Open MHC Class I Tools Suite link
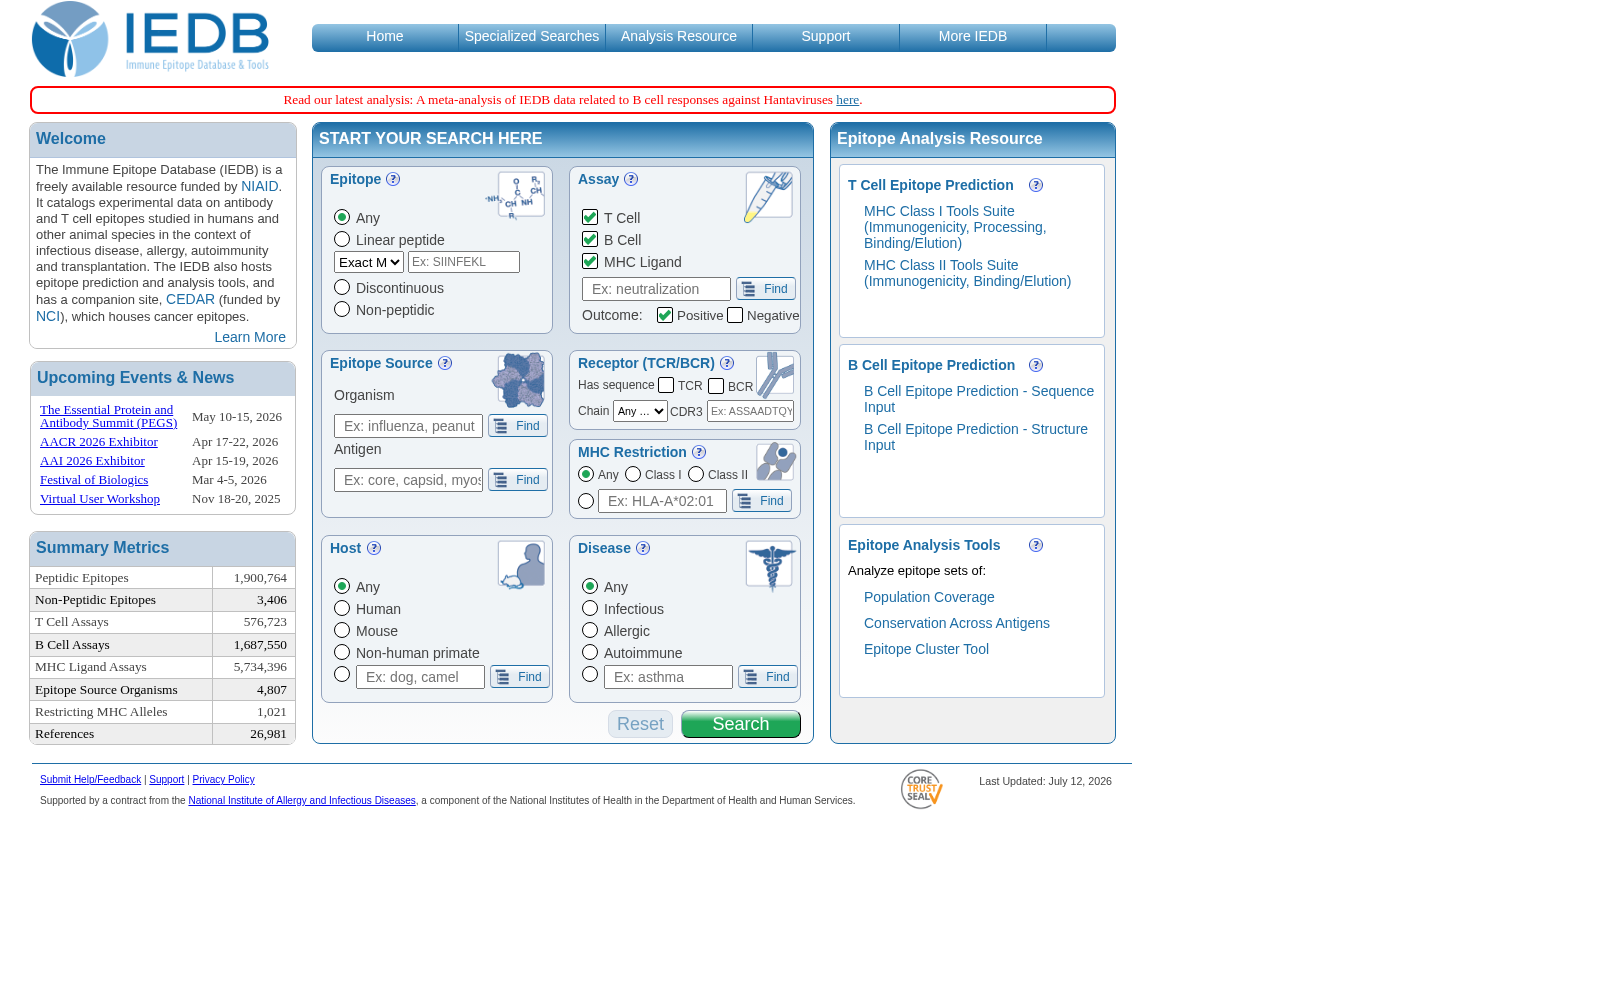 [x=955, y=227]
